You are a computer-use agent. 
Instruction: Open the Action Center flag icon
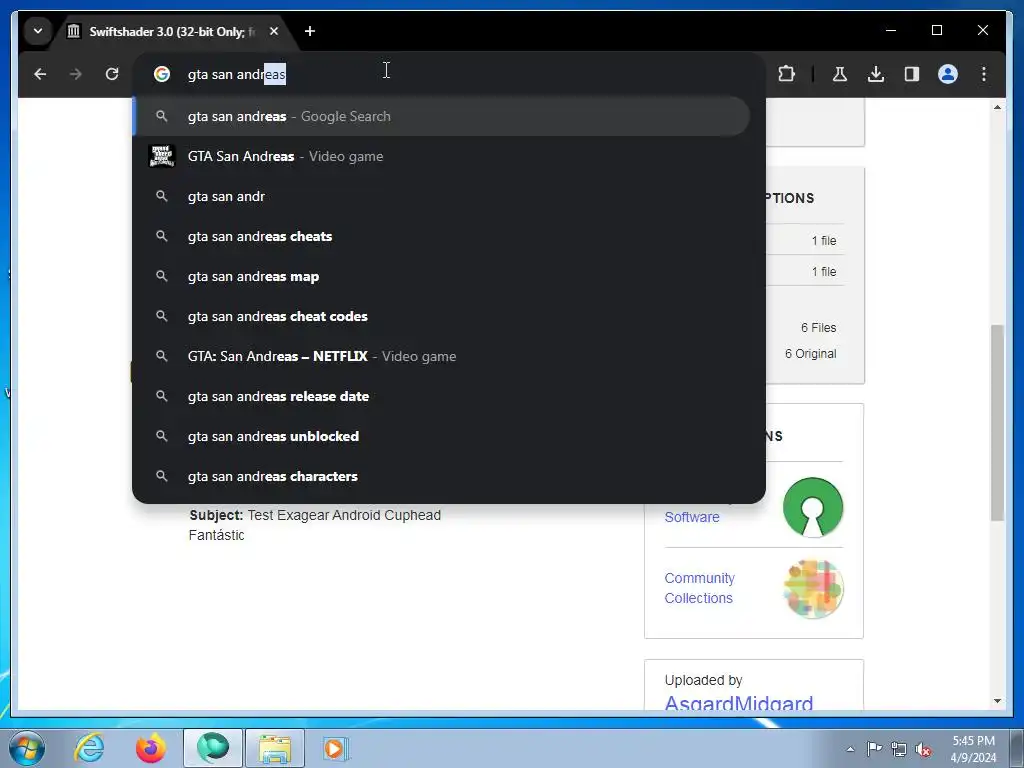[x=874, y=748]
